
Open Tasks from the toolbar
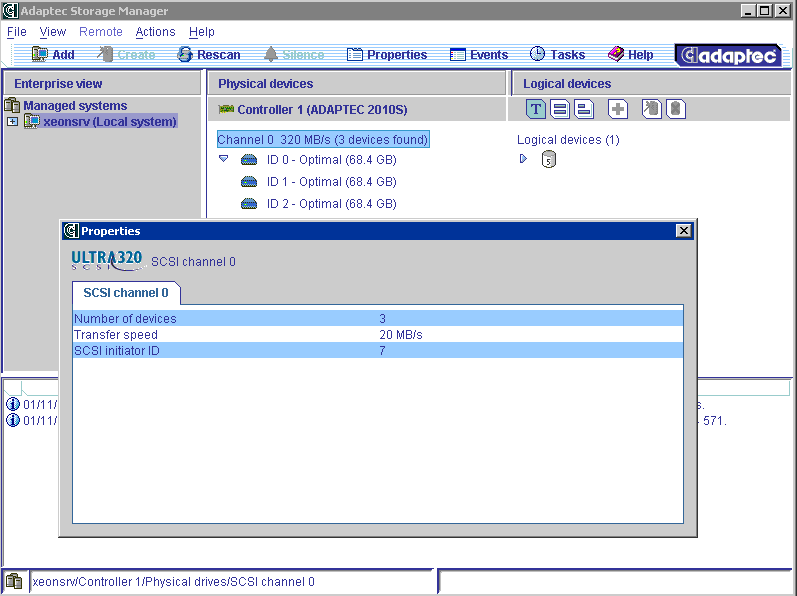pos(557,54)
